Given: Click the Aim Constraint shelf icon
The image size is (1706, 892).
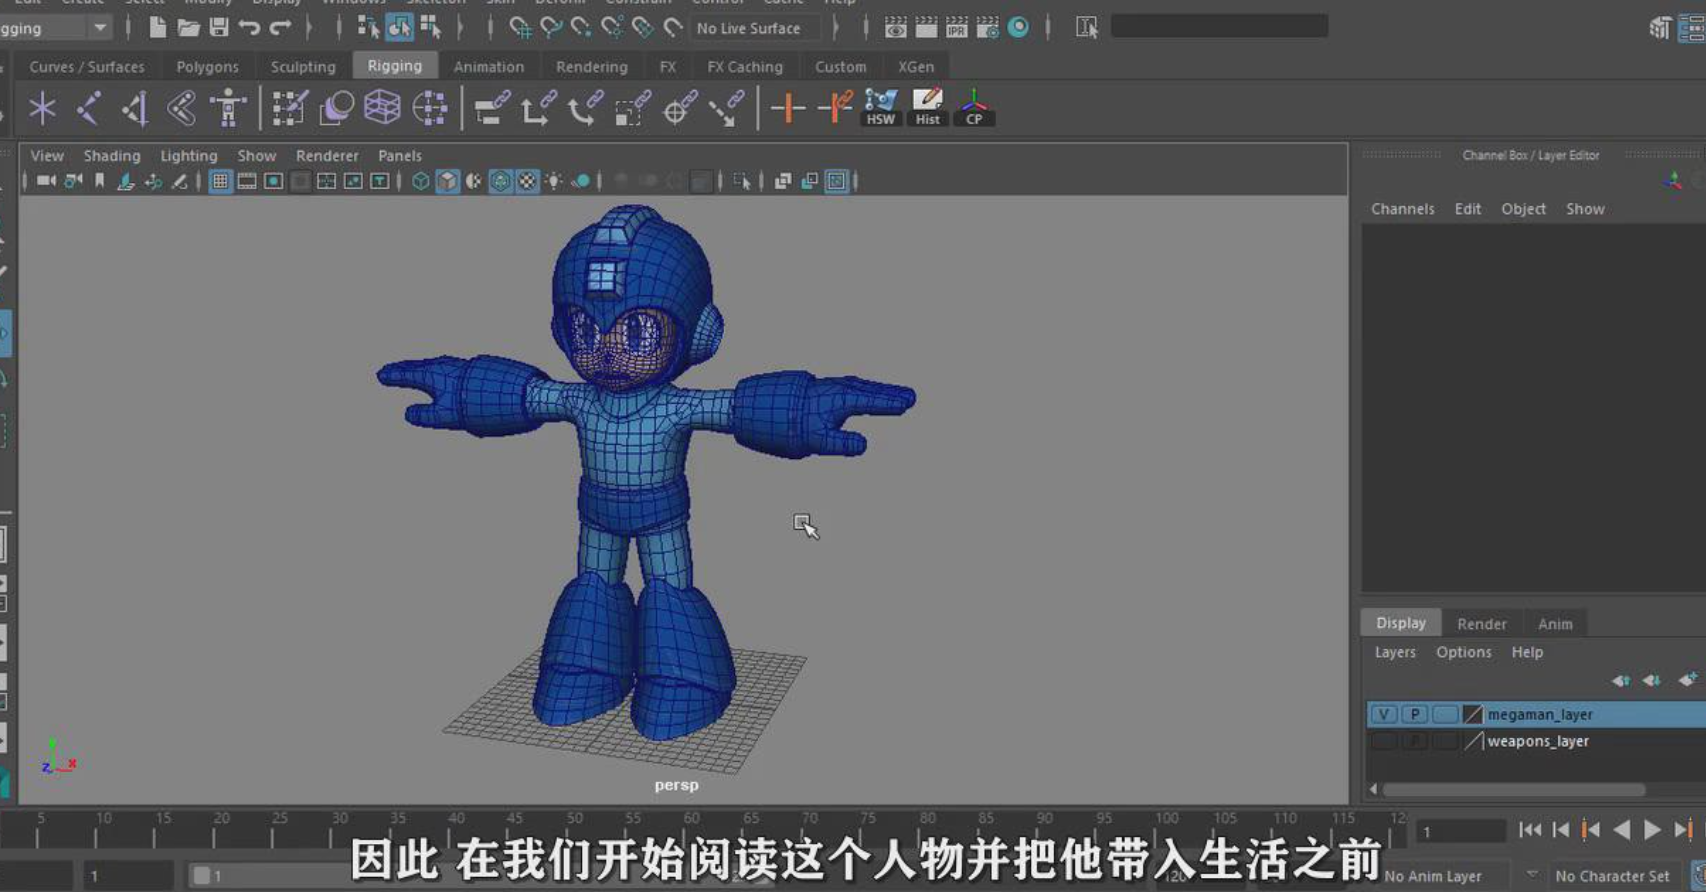Looking at the screenshot, I should coord(678,108).
